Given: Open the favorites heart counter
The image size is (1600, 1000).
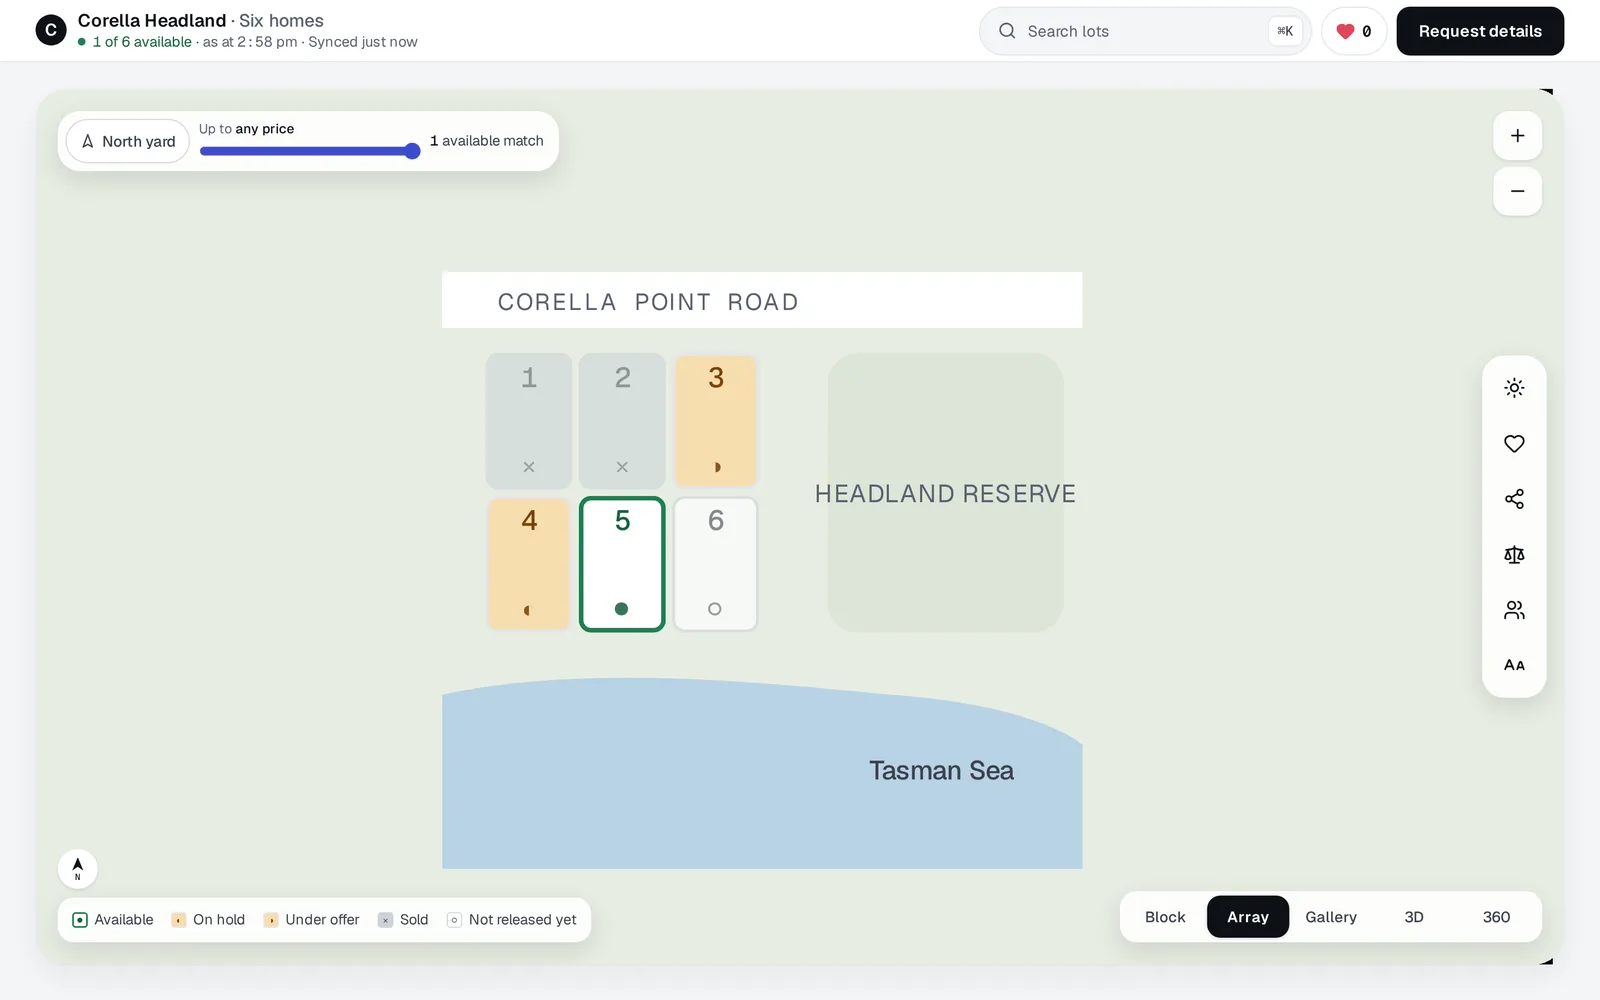Looking at the screenshot, I should click(x=1354, y=31).
